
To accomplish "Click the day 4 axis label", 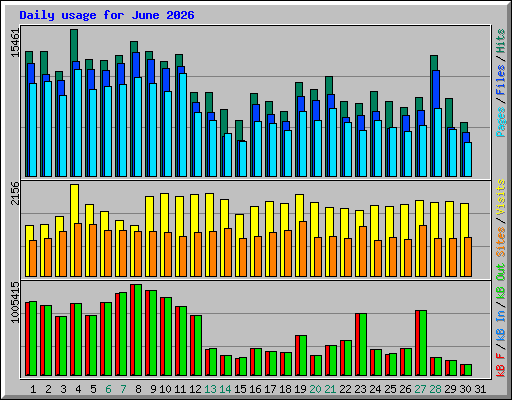I will (x=78, y=389).
